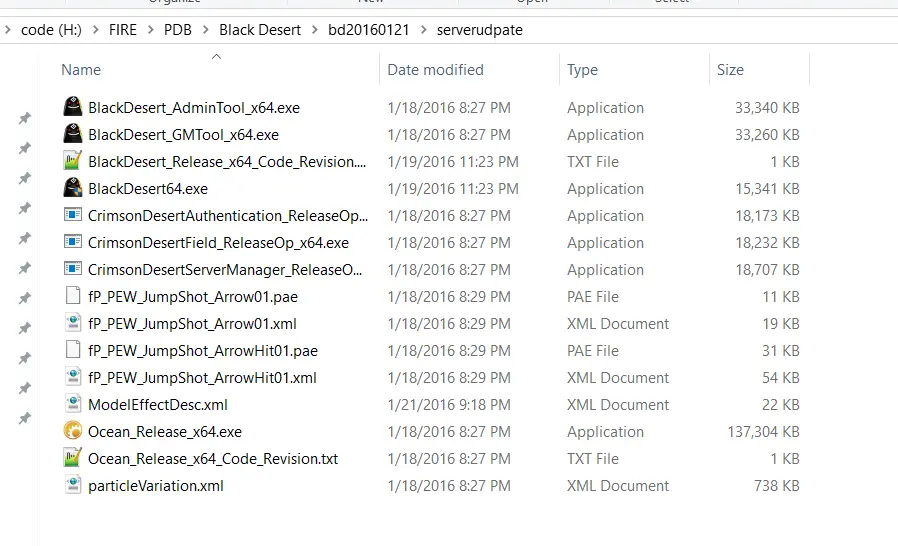This screenshot has width=898, height=546.
Task: Expand the chevron after Black Desert breadcrumb
Action: [314, 29]
